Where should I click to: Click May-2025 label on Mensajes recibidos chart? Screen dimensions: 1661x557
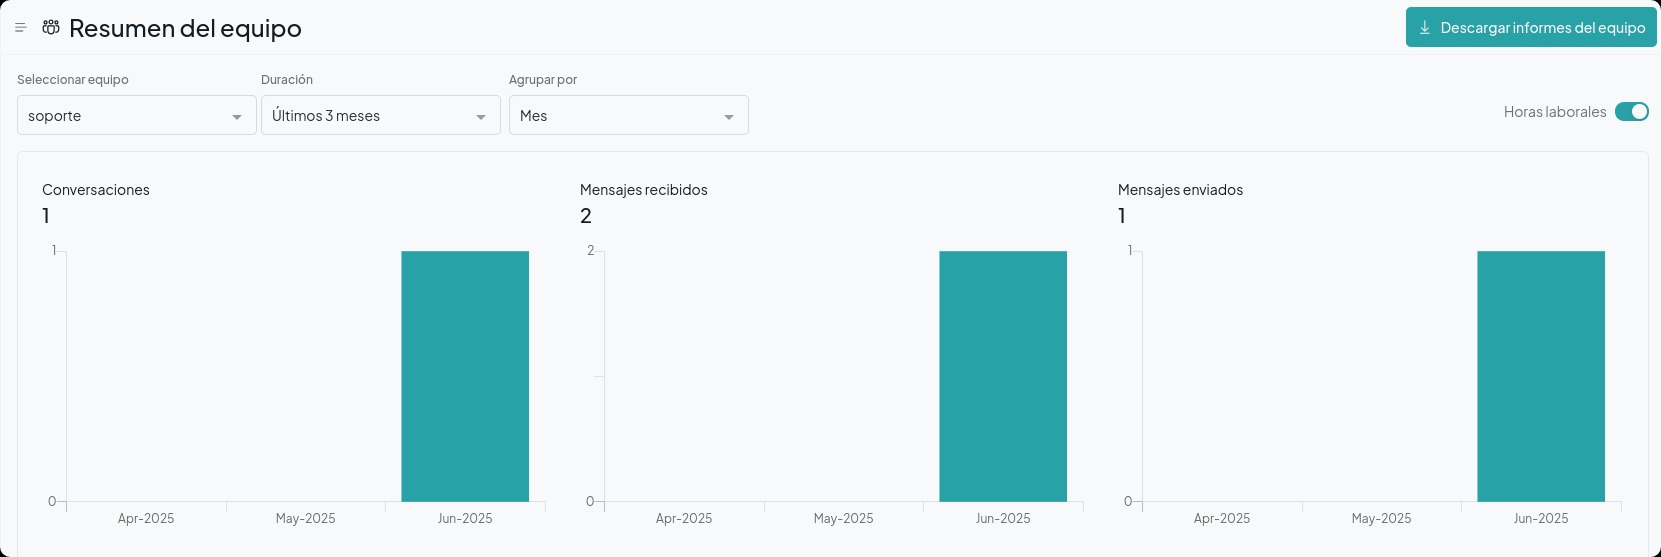pyautogui.click(x=843, y=519)
